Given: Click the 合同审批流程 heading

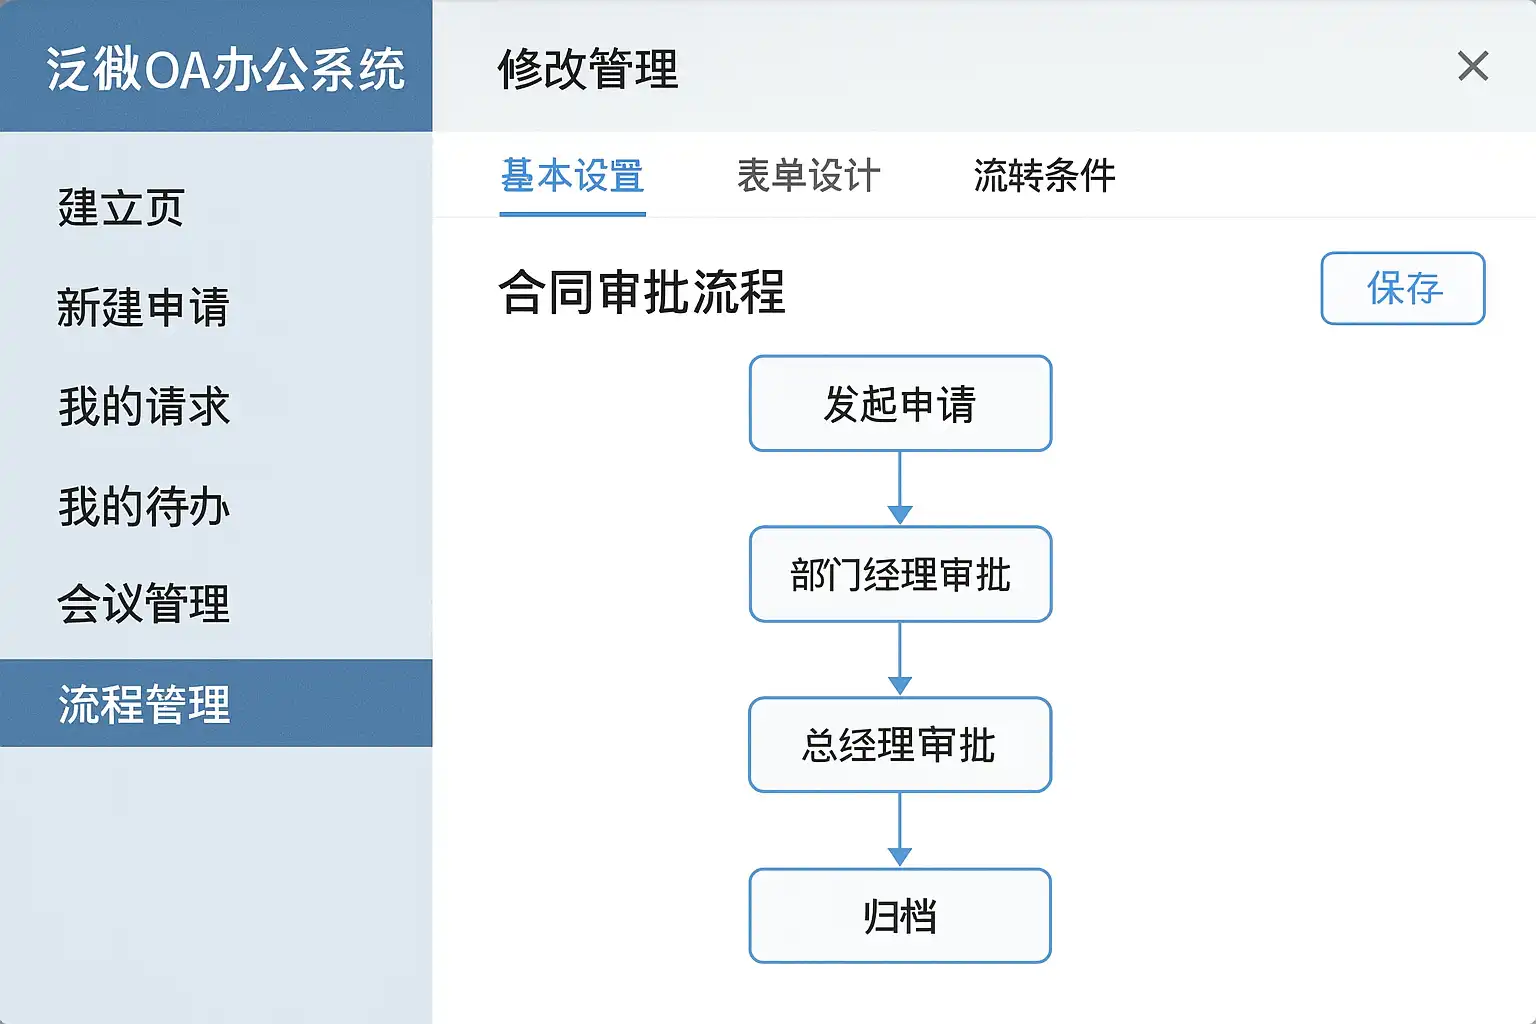Looking at the screenshot, I should (642, 293).
